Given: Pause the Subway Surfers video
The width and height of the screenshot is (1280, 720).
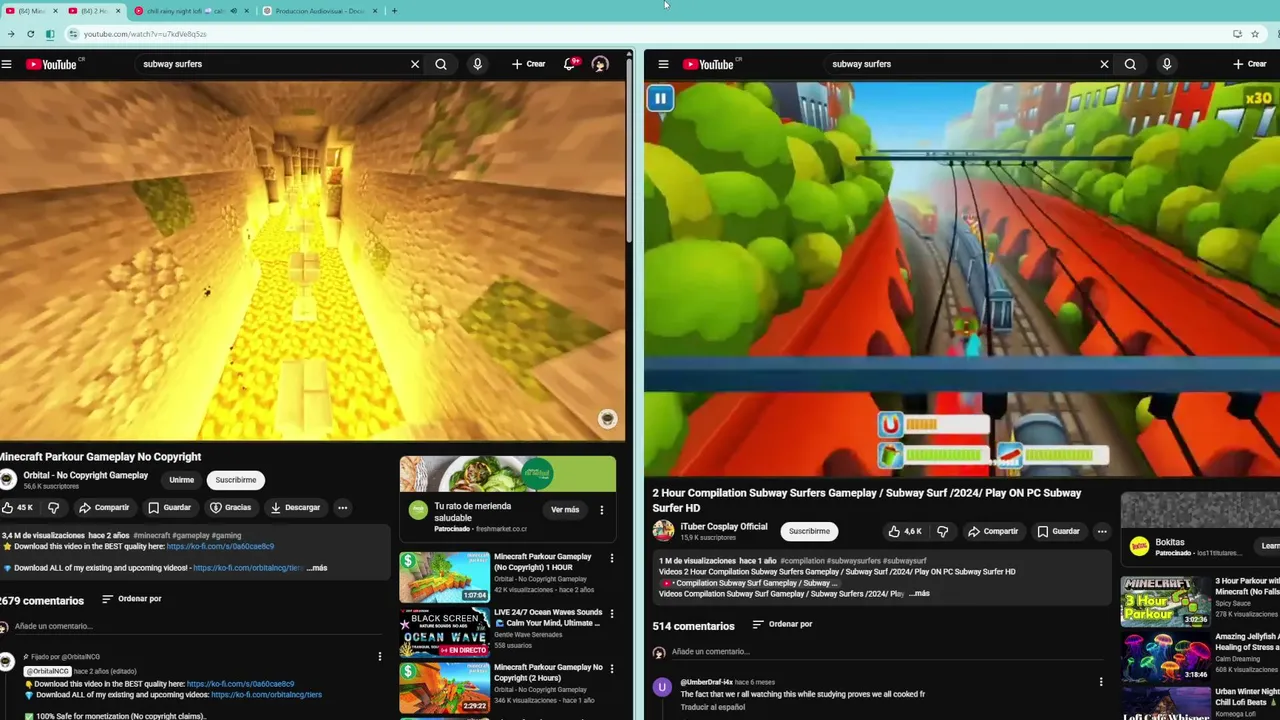Looking at the screenshot, I should 660,98.
